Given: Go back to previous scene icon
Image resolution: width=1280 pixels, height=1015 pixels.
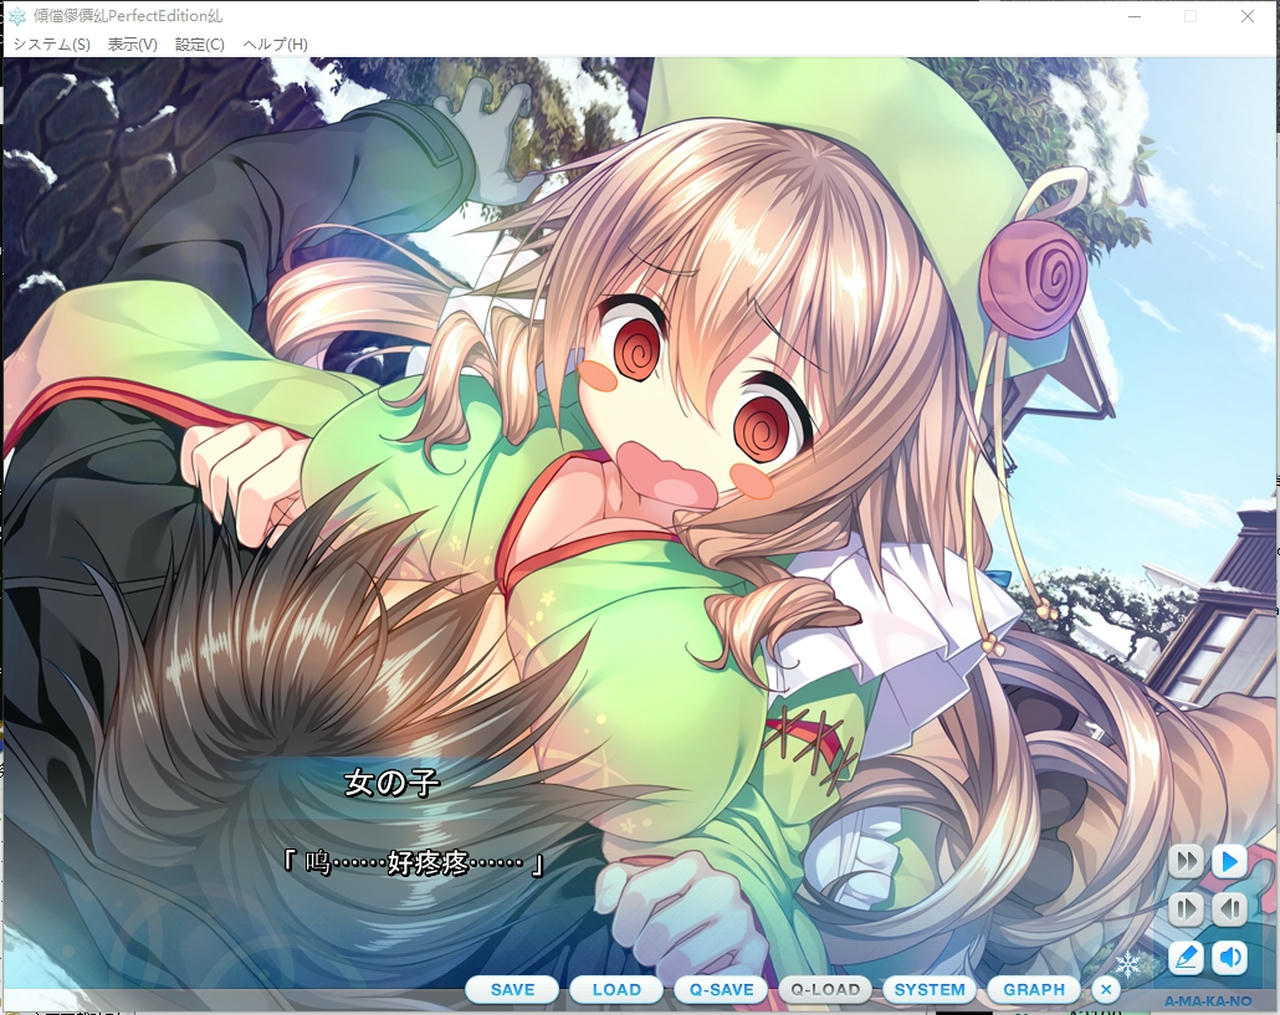Looking at the screenshot, I should pos(1230,909).
